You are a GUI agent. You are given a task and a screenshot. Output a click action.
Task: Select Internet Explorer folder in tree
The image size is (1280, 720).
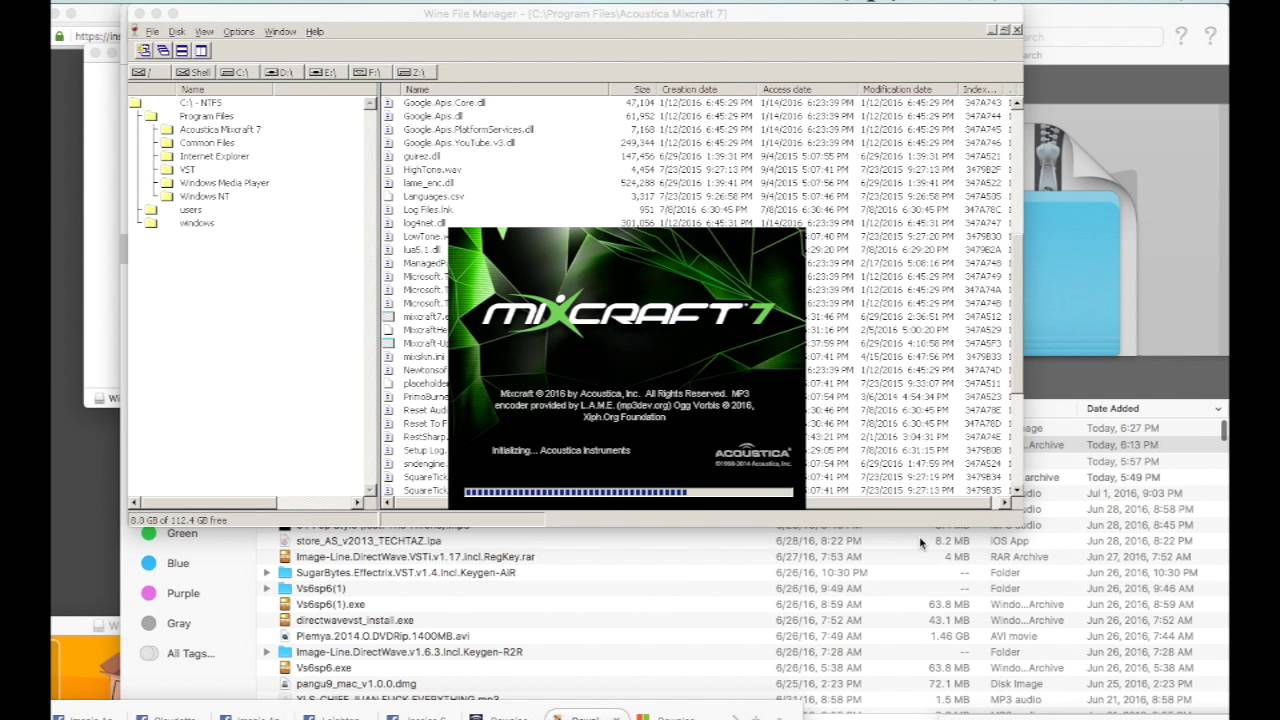click(214, 156)
